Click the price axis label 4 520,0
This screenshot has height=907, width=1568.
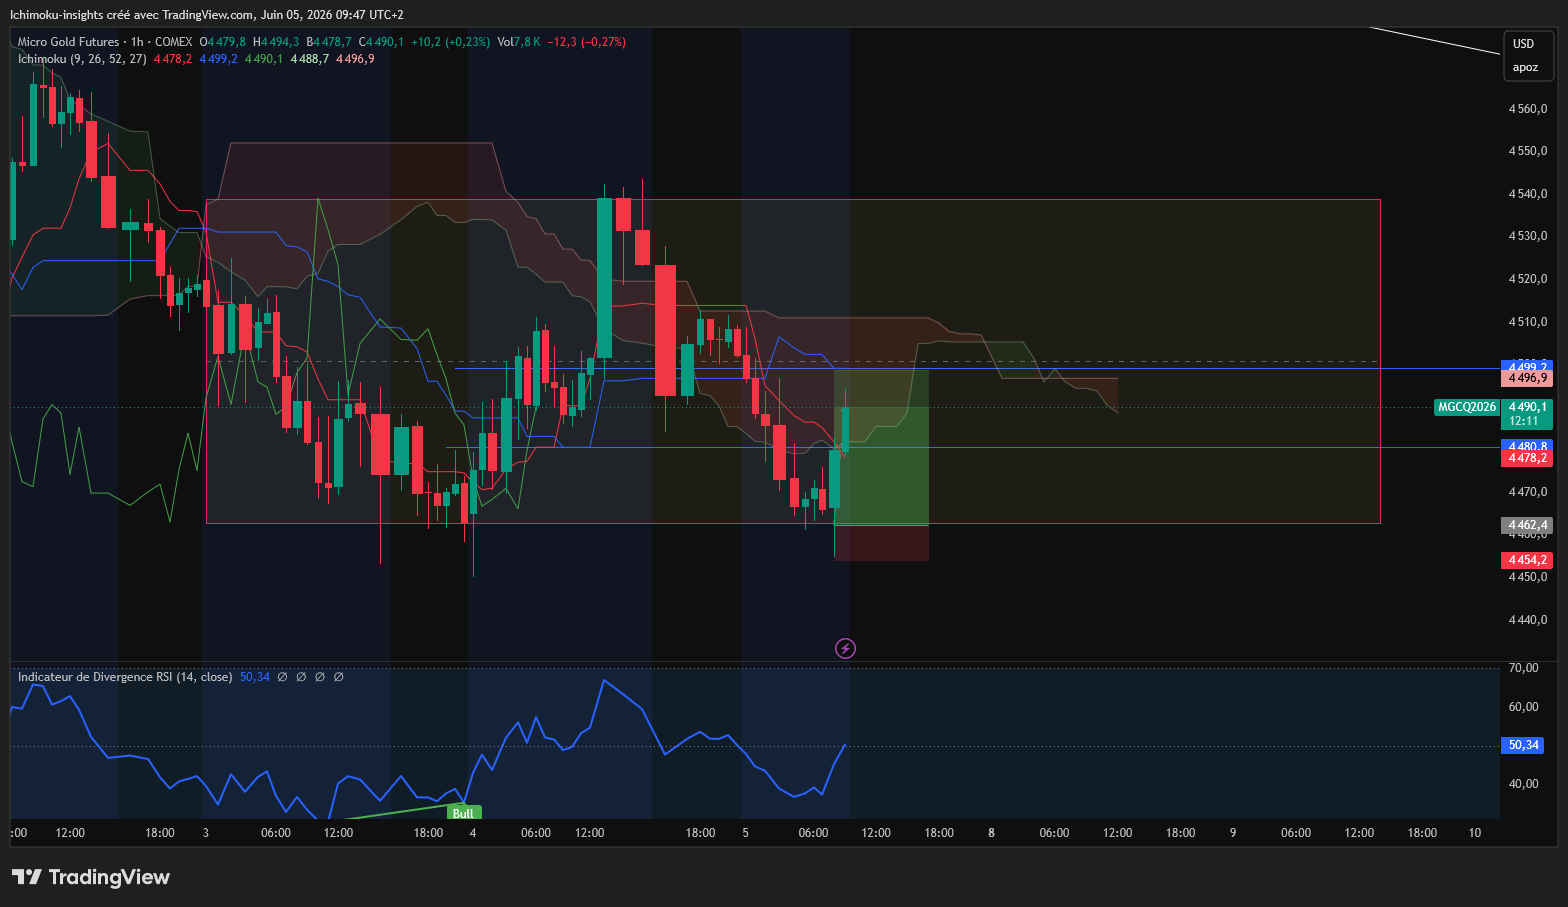(x=1528, y=279)
